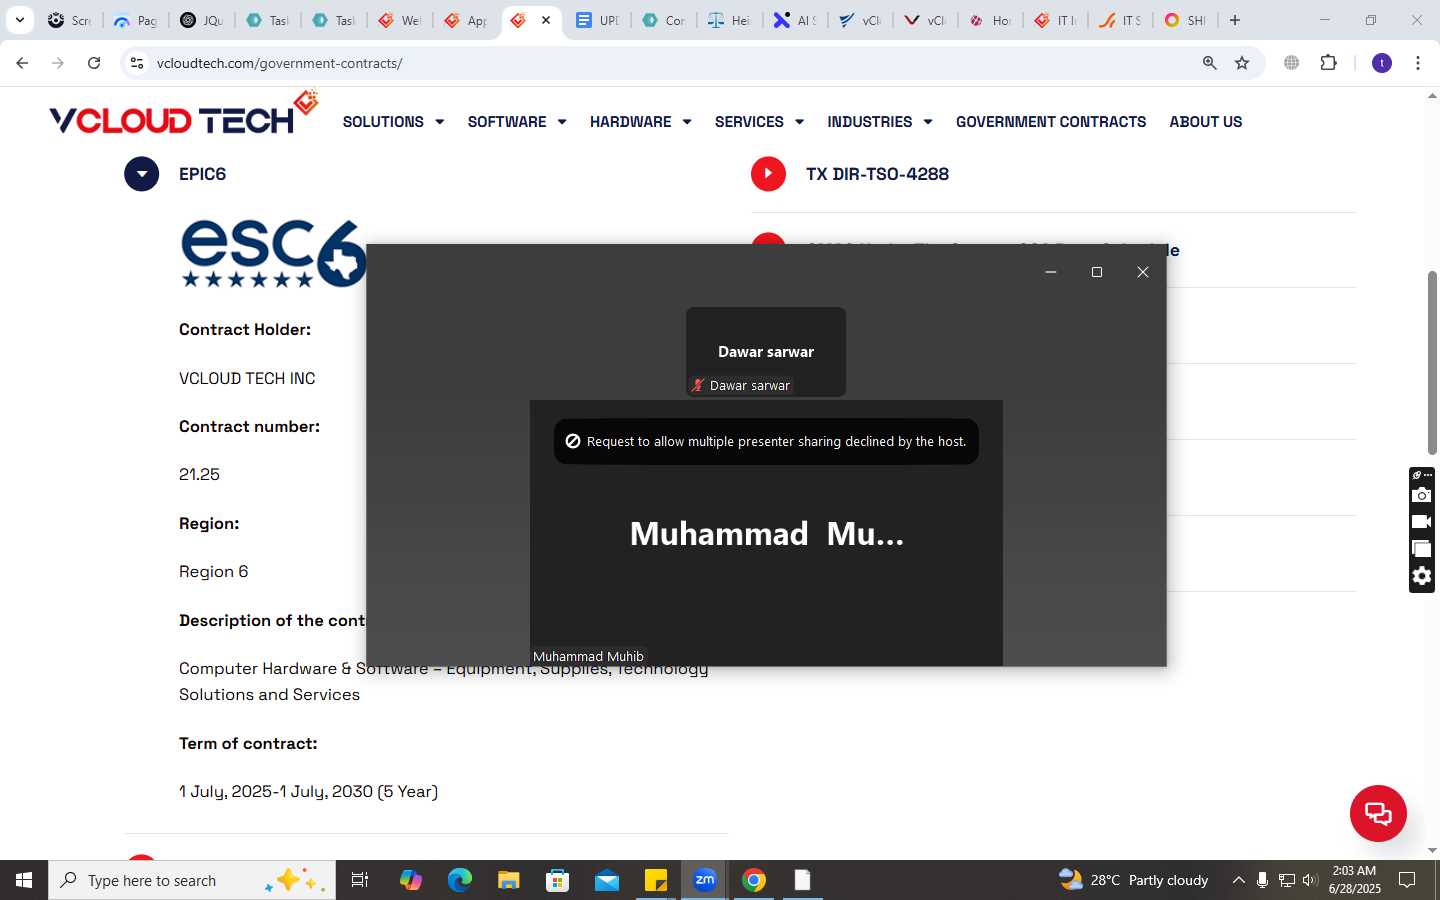
Task: Bookmark this page with the star icon
Action: 1242,63
